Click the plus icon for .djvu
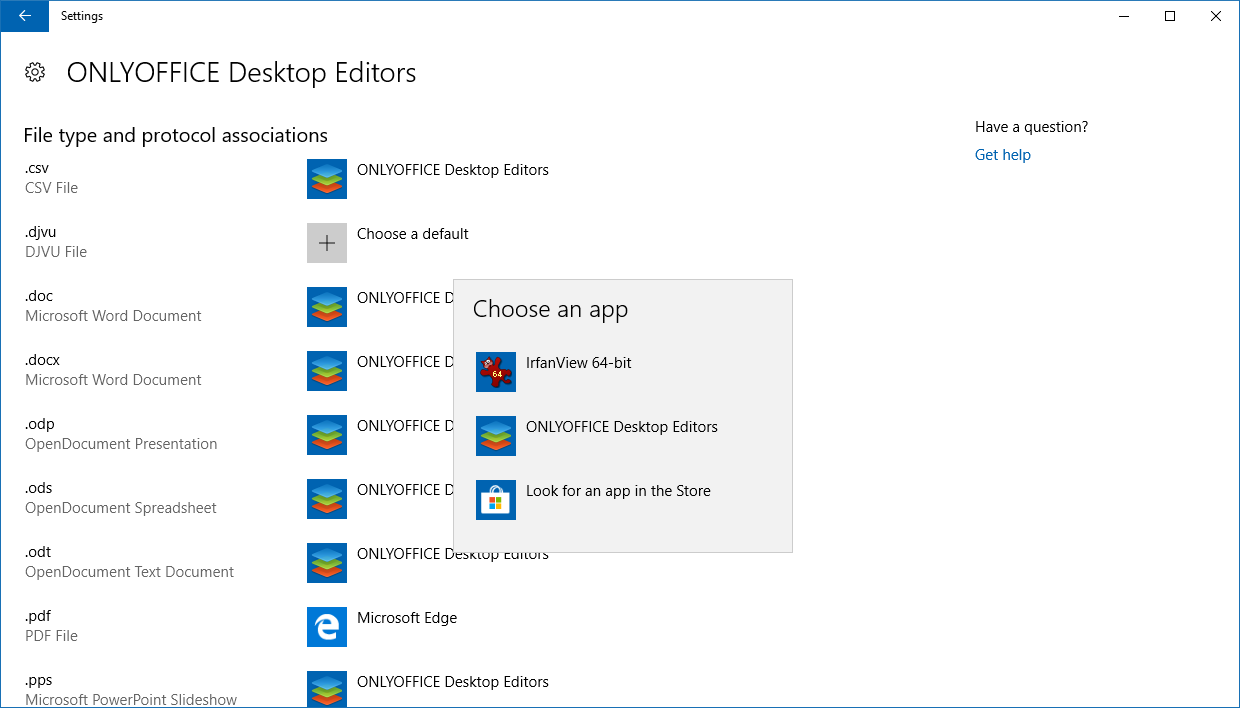The image size is (1240, 708). pyautogui.click(x=327, y=243)
